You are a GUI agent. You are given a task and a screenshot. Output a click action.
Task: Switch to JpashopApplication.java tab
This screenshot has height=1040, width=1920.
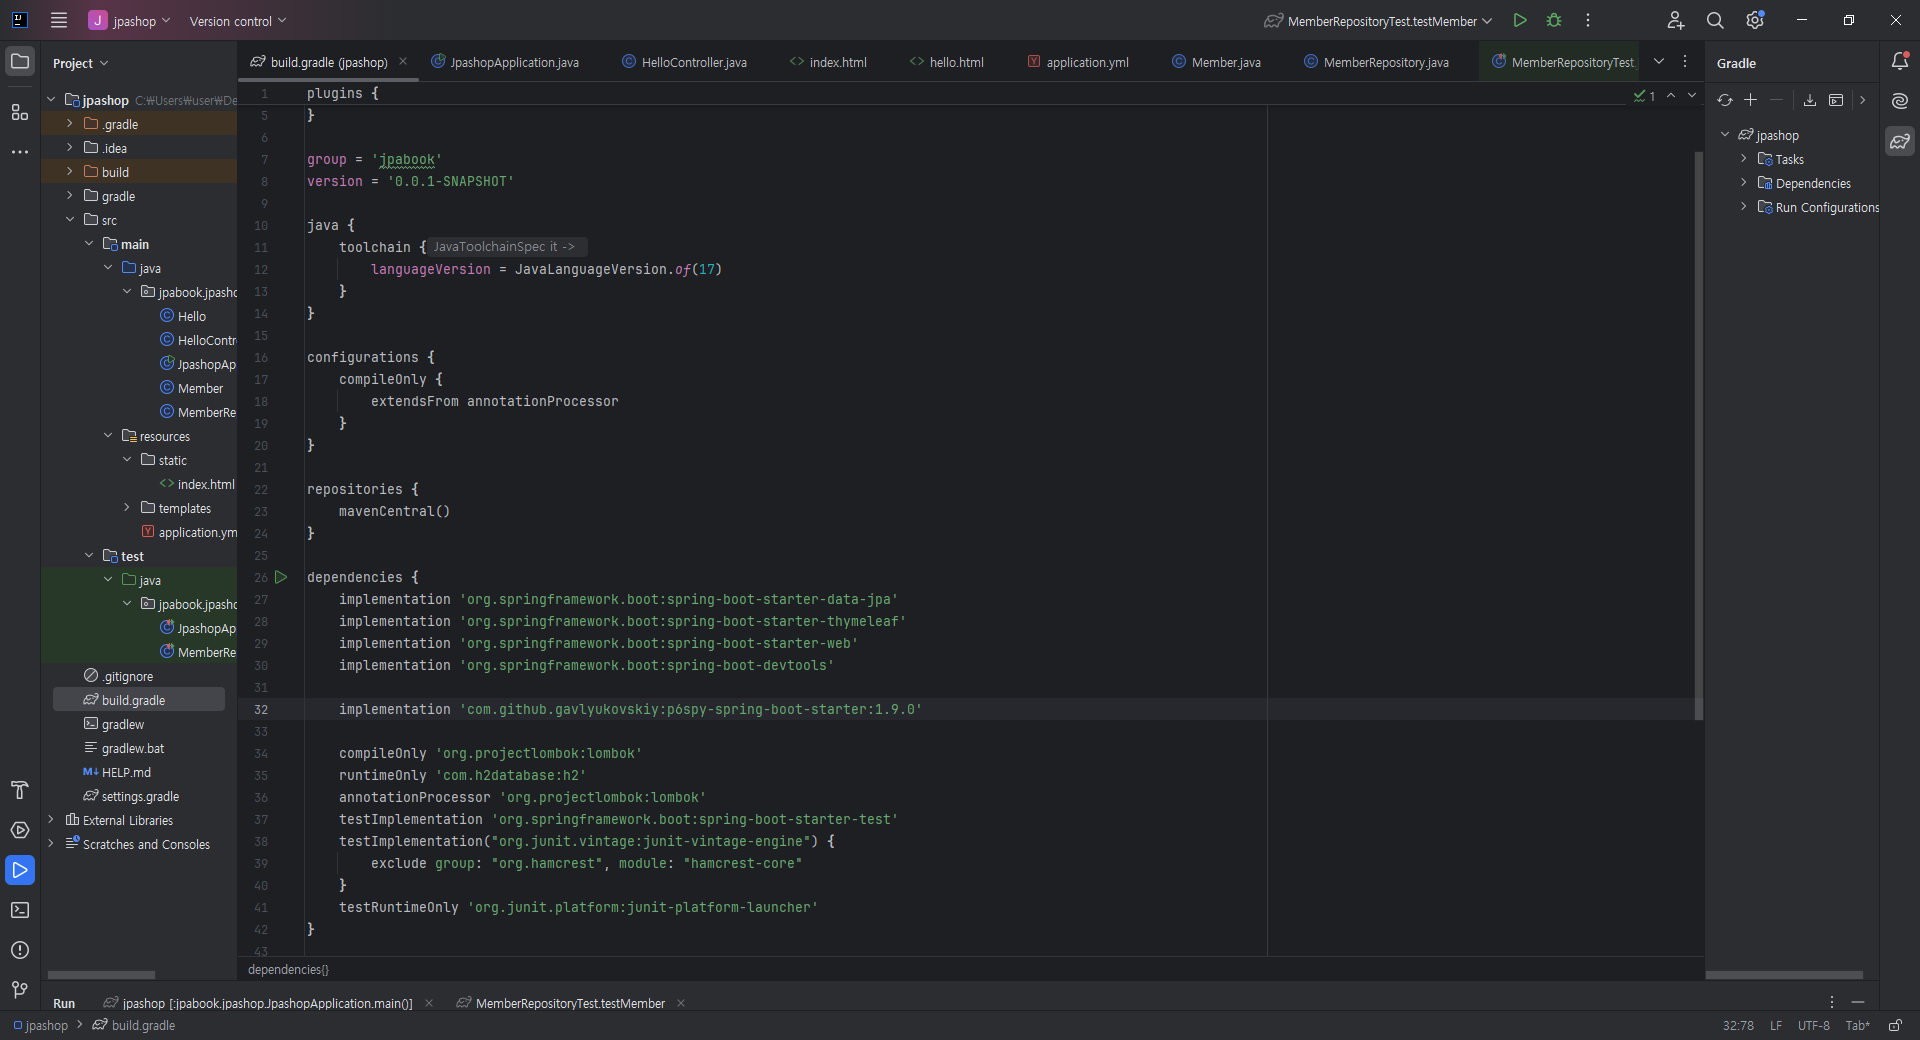click(505, 62)
